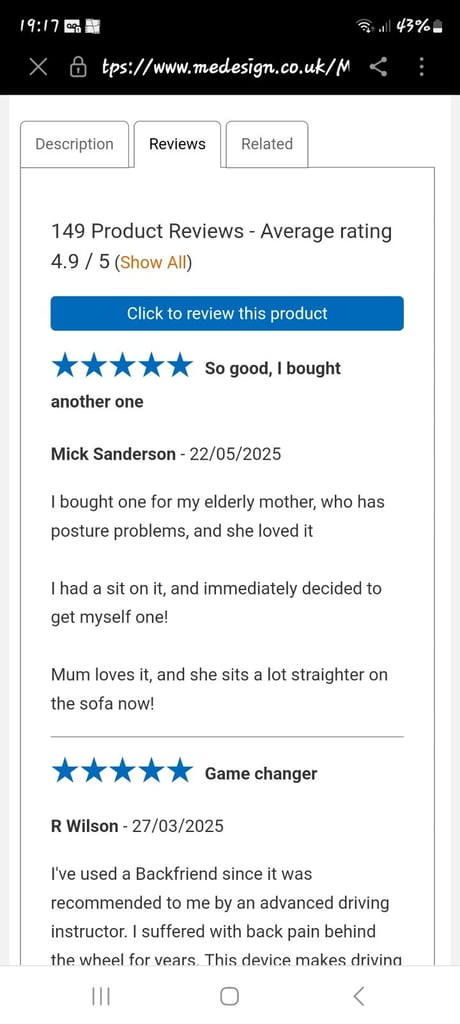
Task: Tap the padlock site security icon
Action: click(78, 67)
